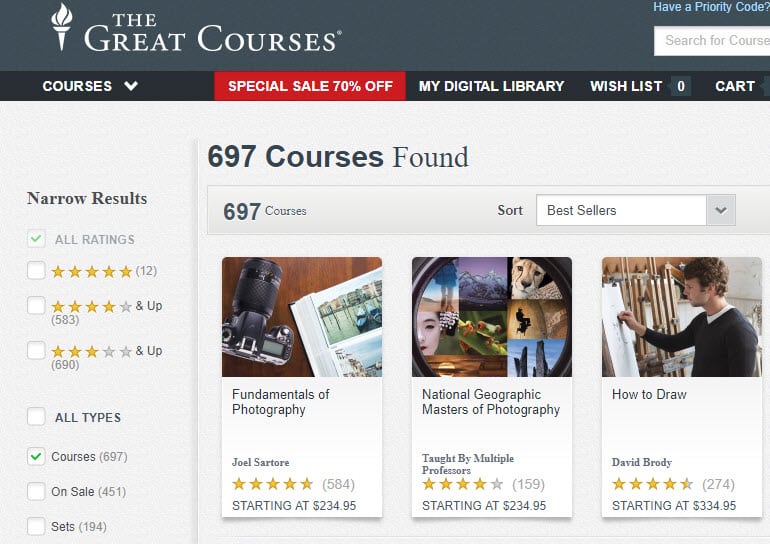
Task: Expand the COURSES menu chevron
Action: click(x=131, y=86)
